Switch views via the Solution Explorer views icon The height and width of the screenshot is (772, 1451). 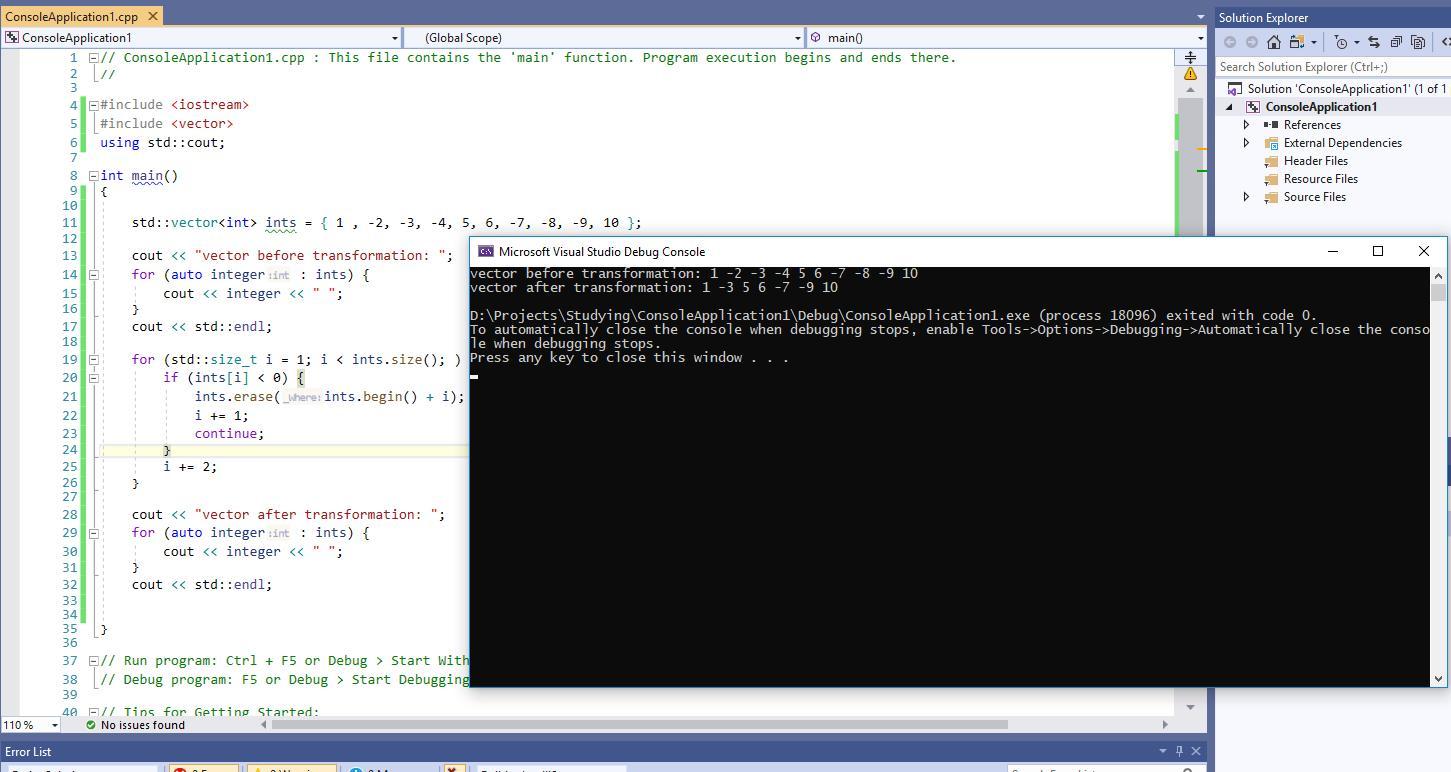point(1296,42)
